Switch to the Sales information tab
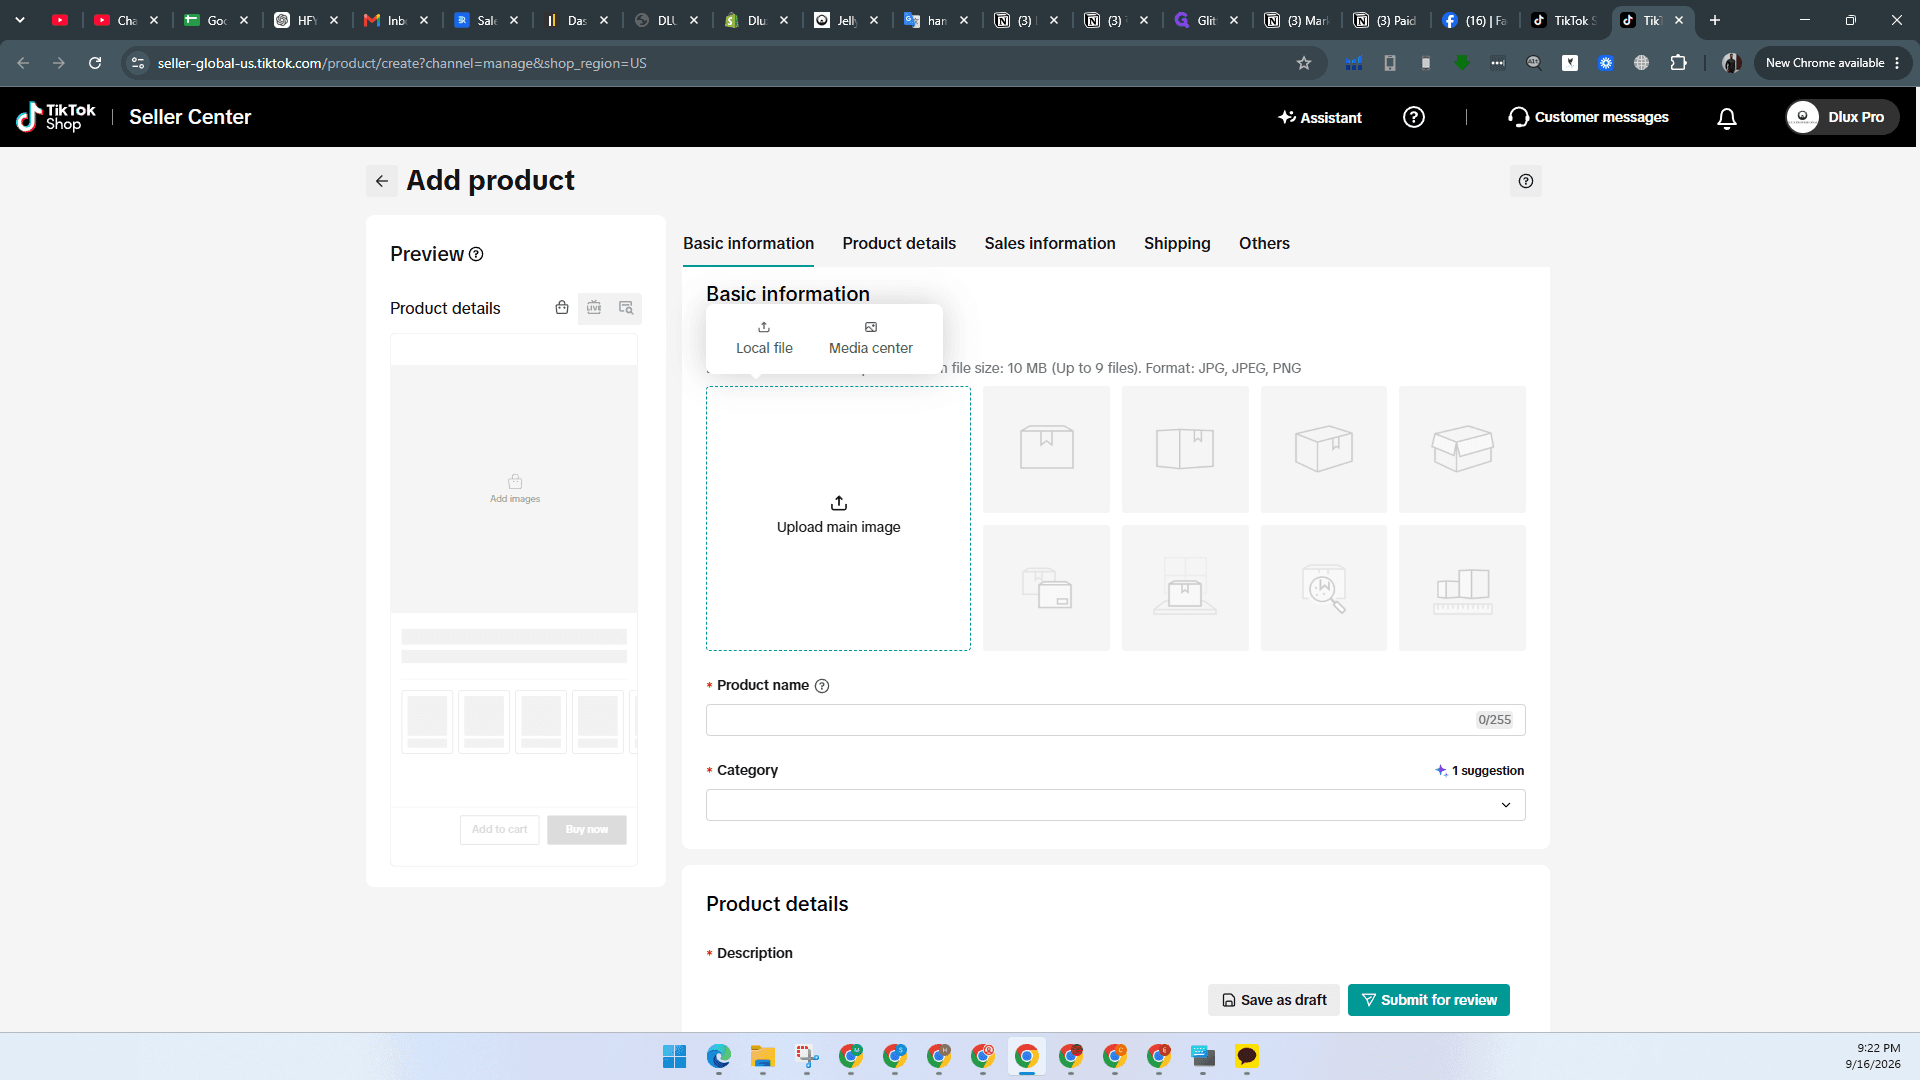The height and width of the screenshot is (1080, 1920). [x=1049, y=243]
